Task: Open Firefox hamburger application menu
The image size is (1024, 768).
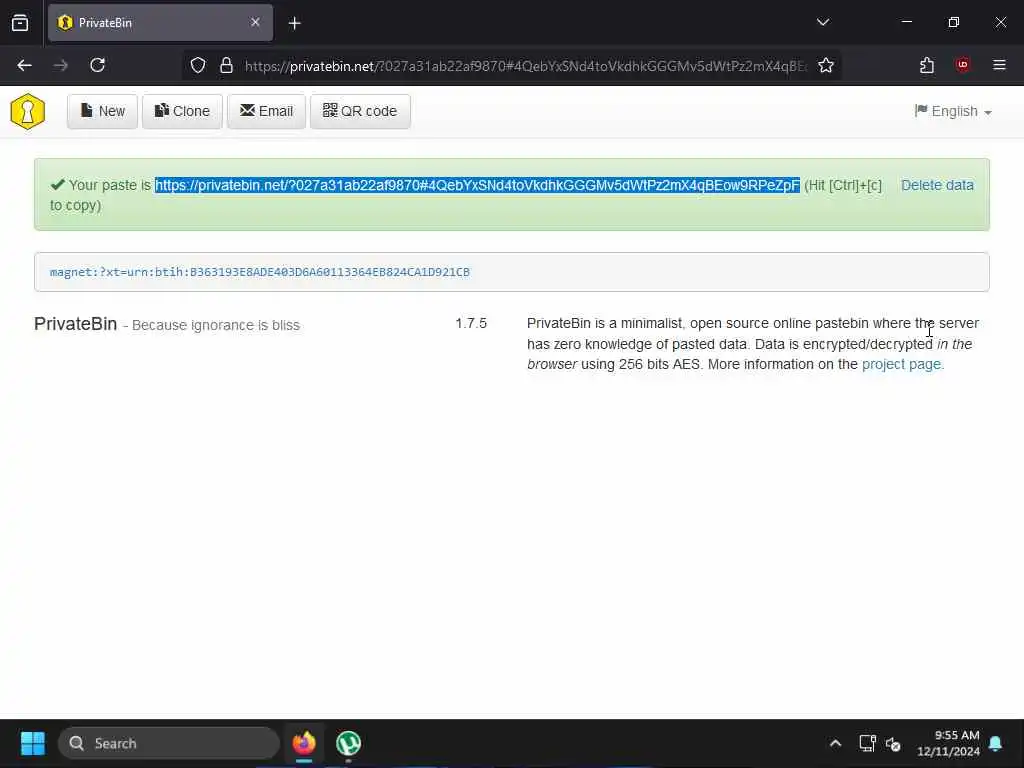Action: 999,65
